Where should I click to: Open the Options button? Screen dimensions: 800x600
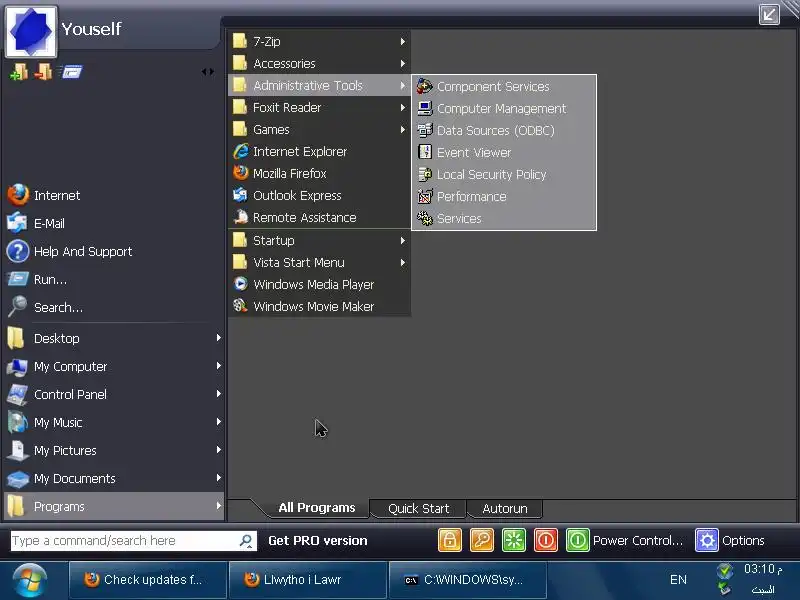coord(730,540)
